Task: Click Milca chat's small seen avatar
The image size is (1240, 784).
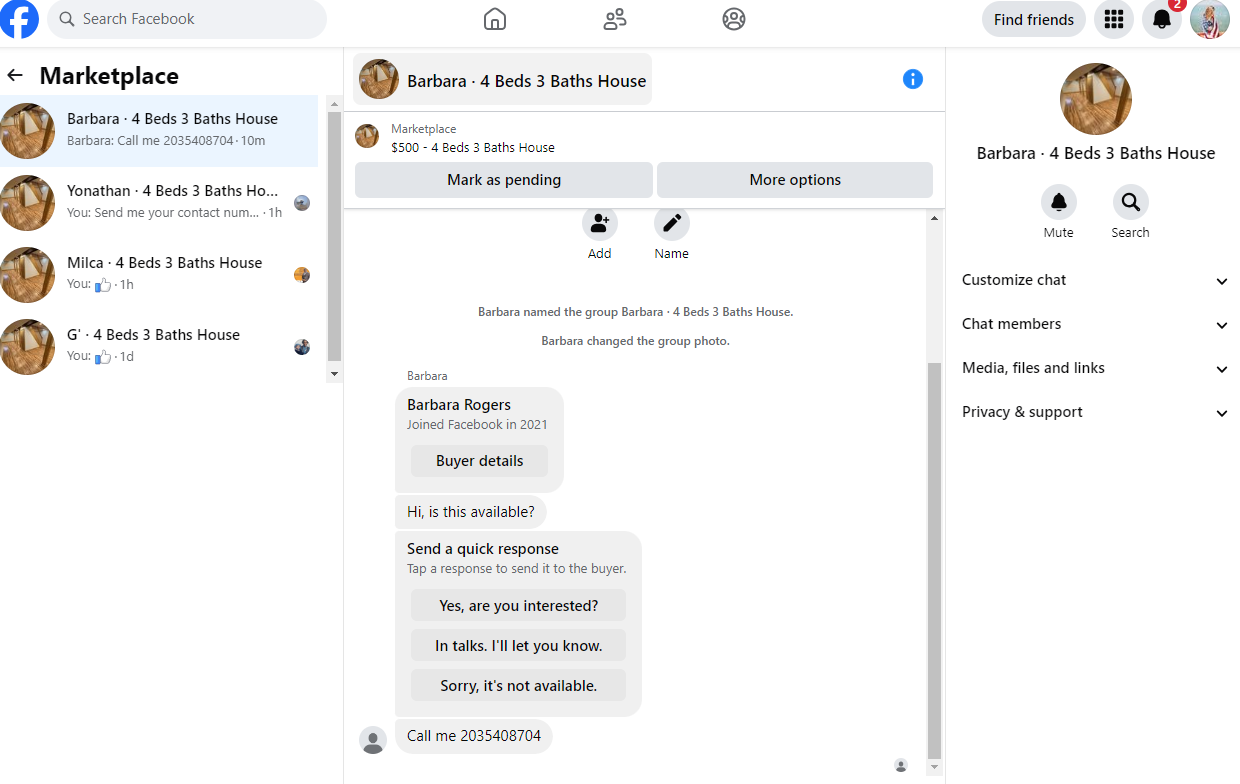Action: [x=302, y=275]
